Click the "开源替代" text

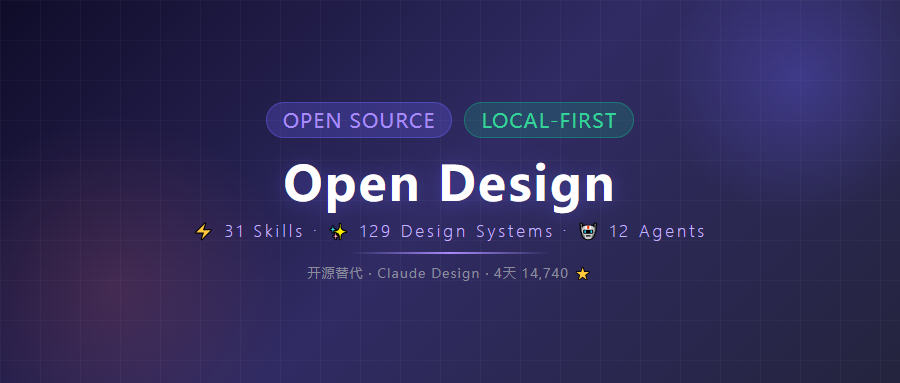pos(335,273)
